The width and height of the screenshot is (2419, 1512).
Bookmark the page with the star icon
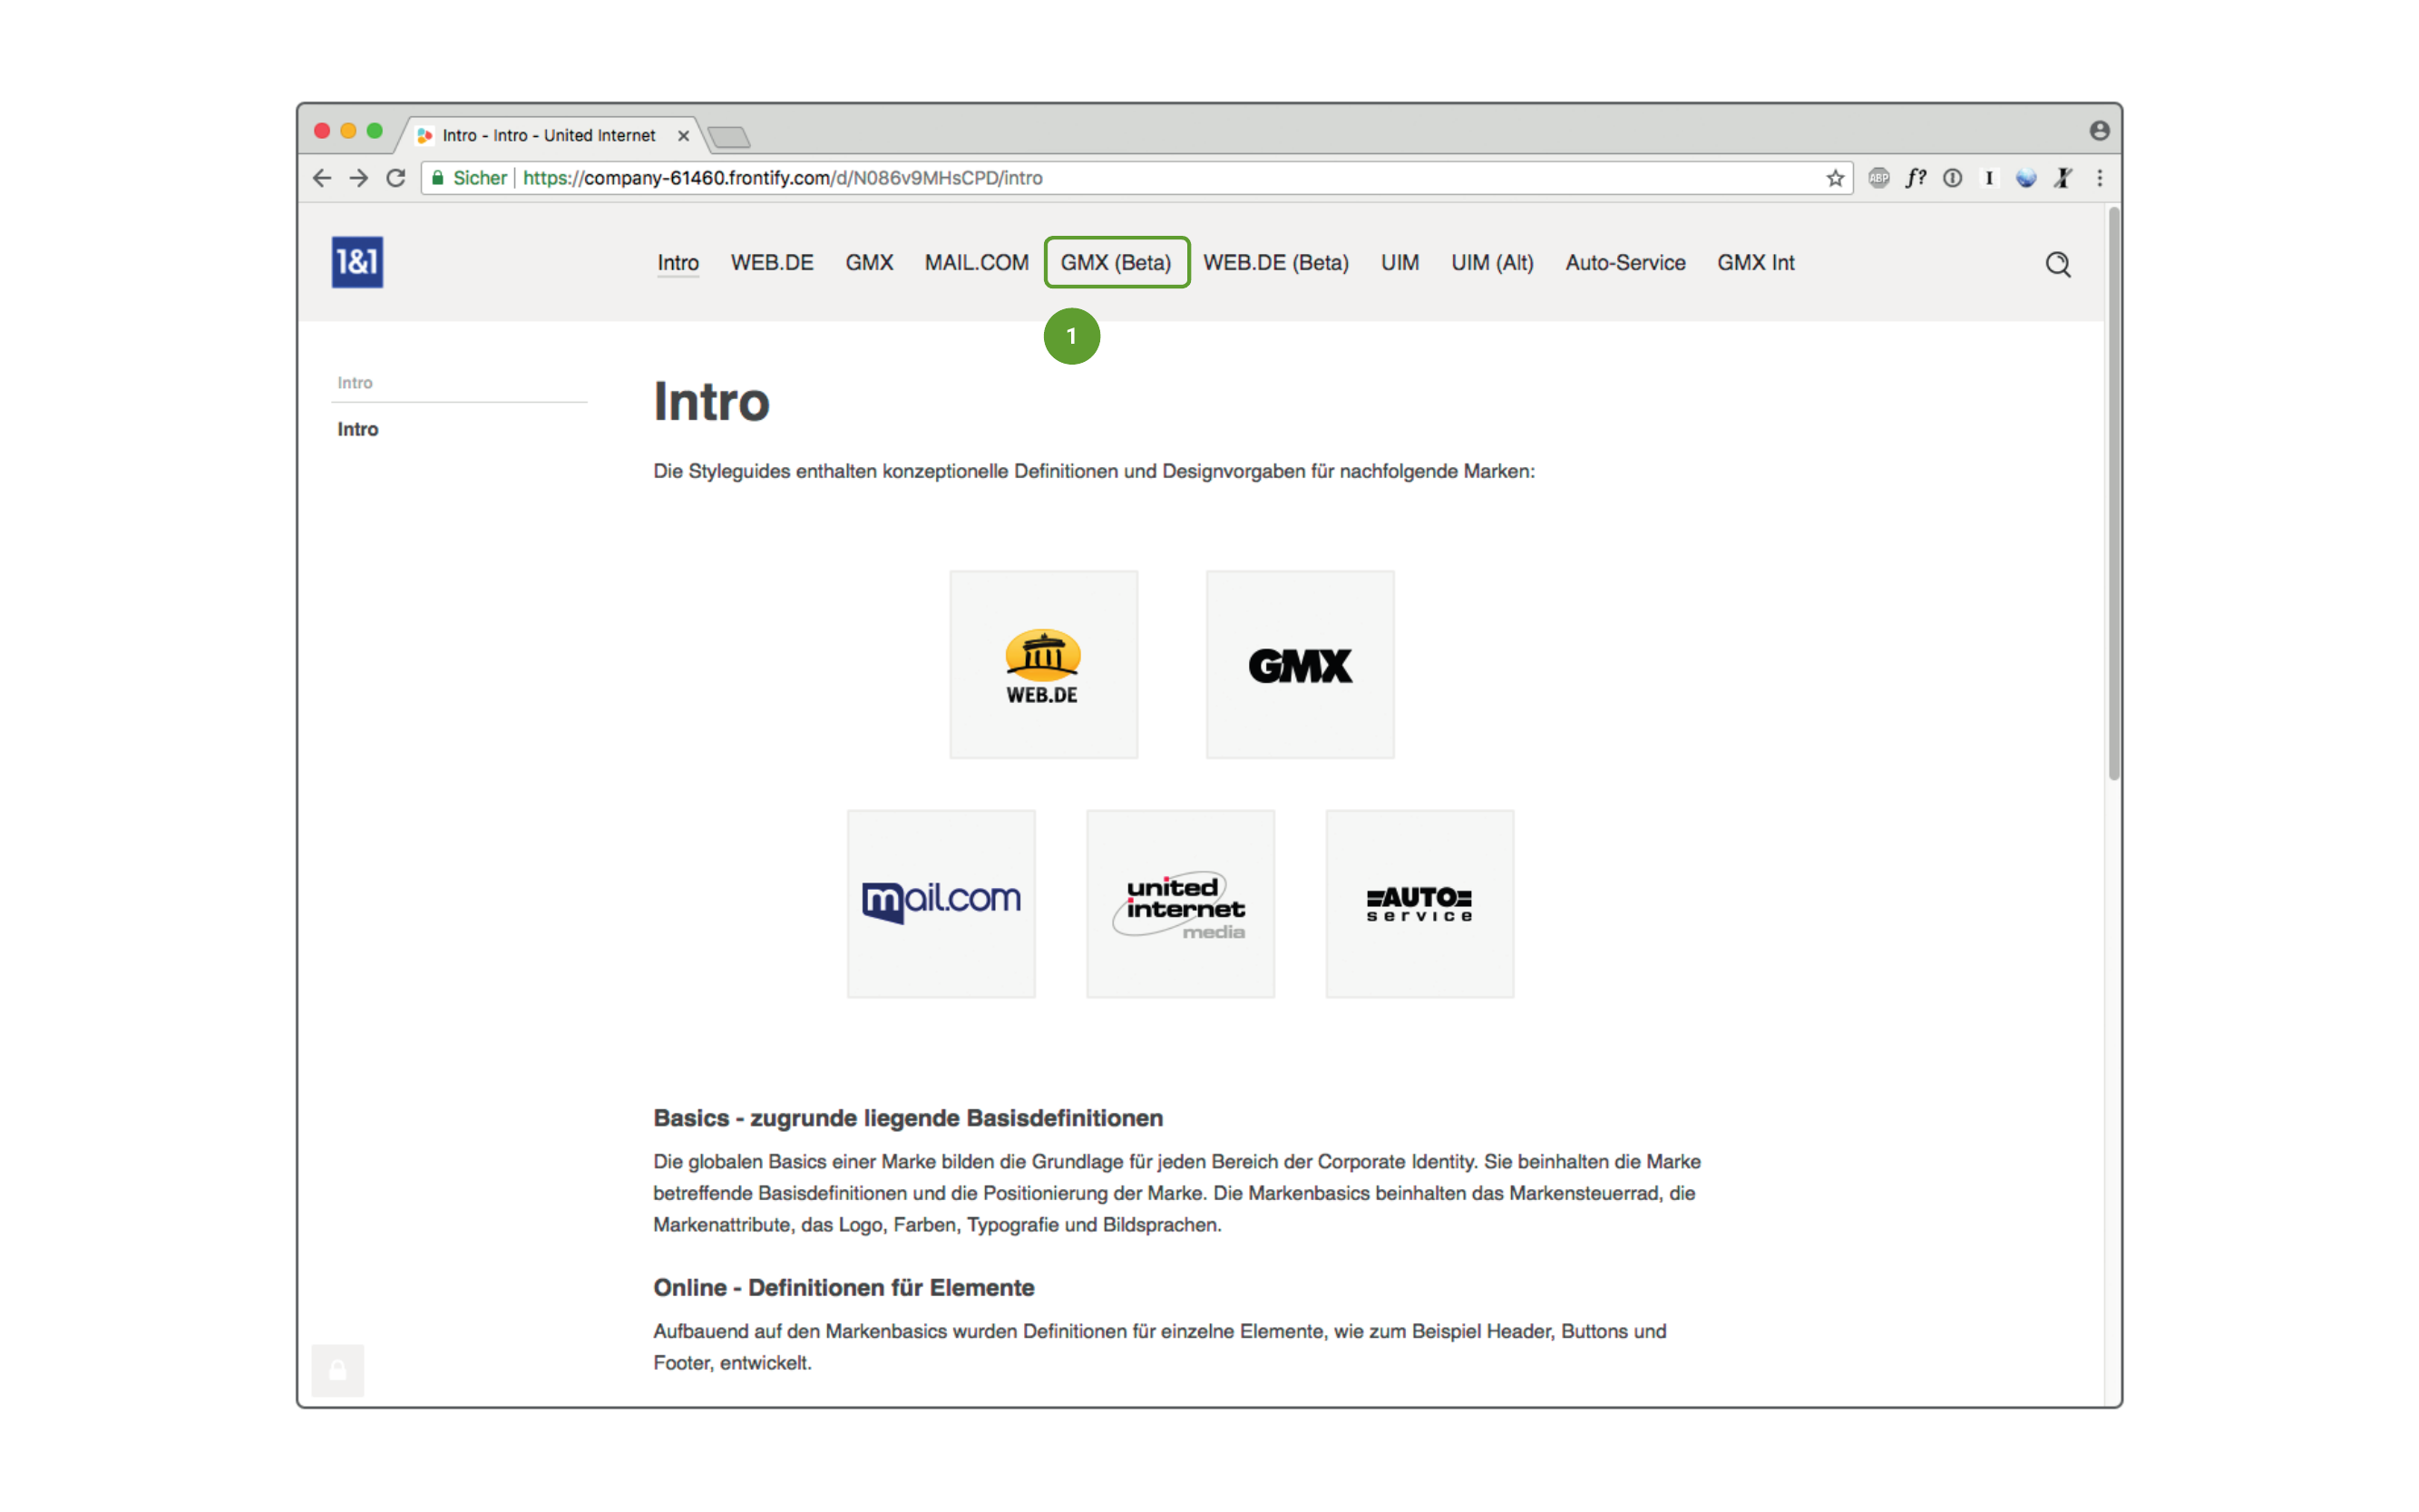(x=1836, y=178)
